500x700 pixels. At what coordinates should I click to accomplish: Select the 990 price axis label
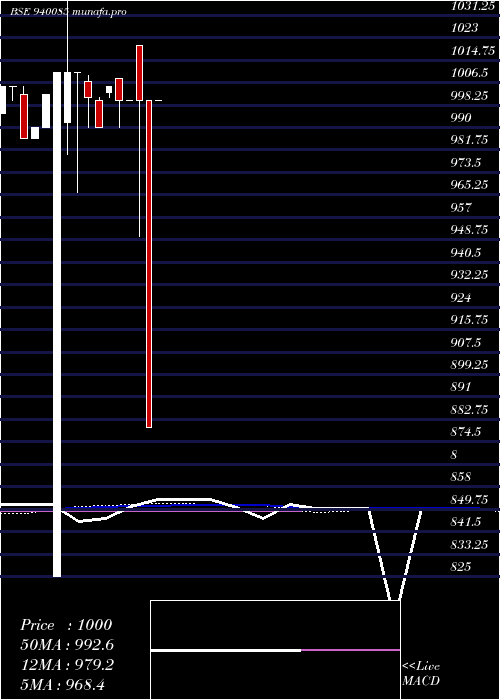click(461, 117)
